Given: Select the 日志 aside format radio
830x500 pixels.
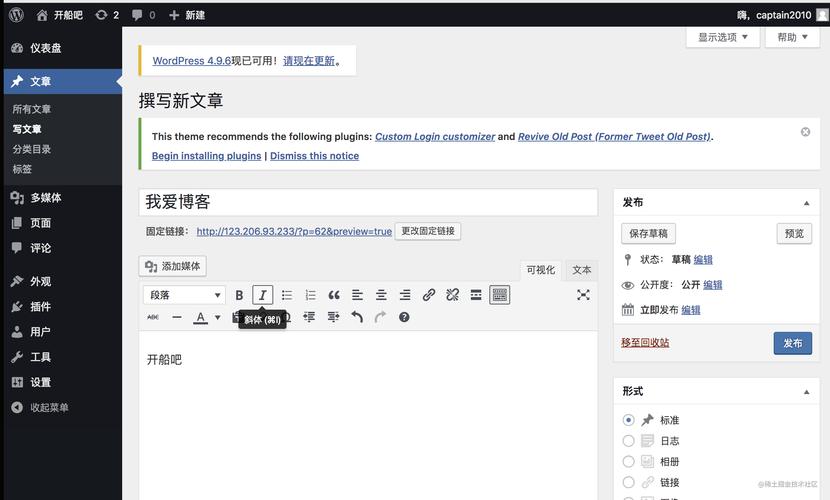Looking at the screenshot, I should (628, 441).
